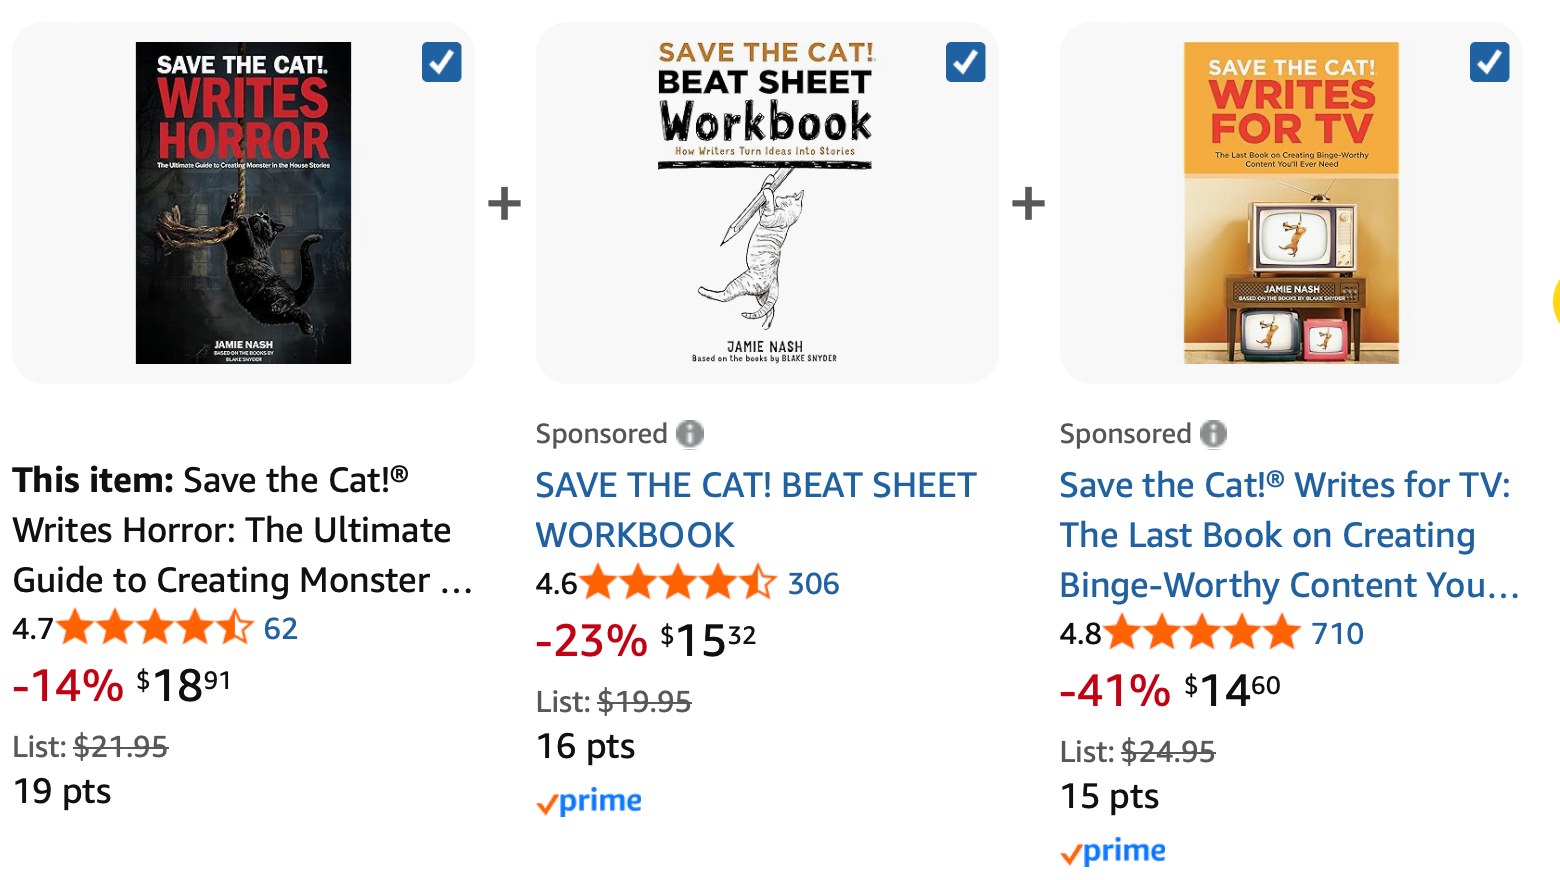This screenshot has height=880, width=1560.
Task: Uncheck the Beat Sheet Workbook checkbox
Action: pos(965,62)
